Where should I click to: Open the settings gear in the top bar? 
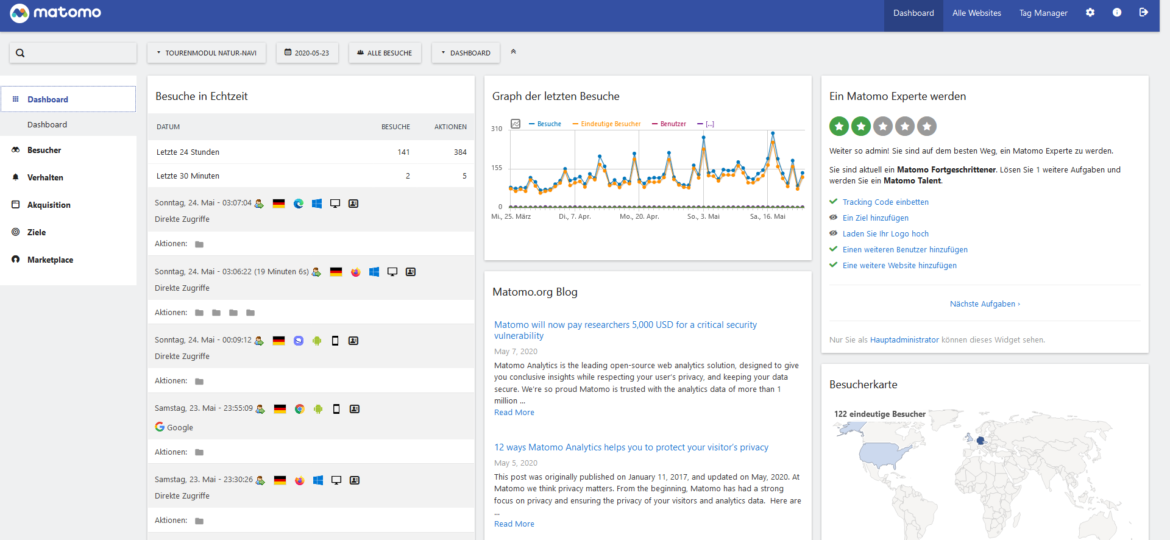pyautogui.click(x=1090, y=13)
